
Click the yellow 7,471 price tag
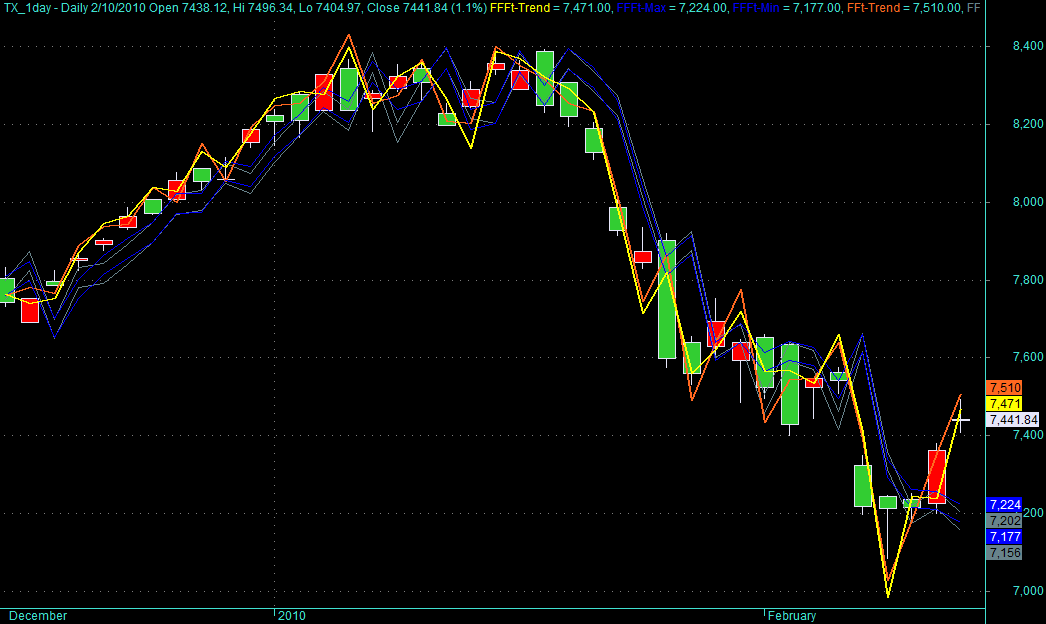(1004, 404)
